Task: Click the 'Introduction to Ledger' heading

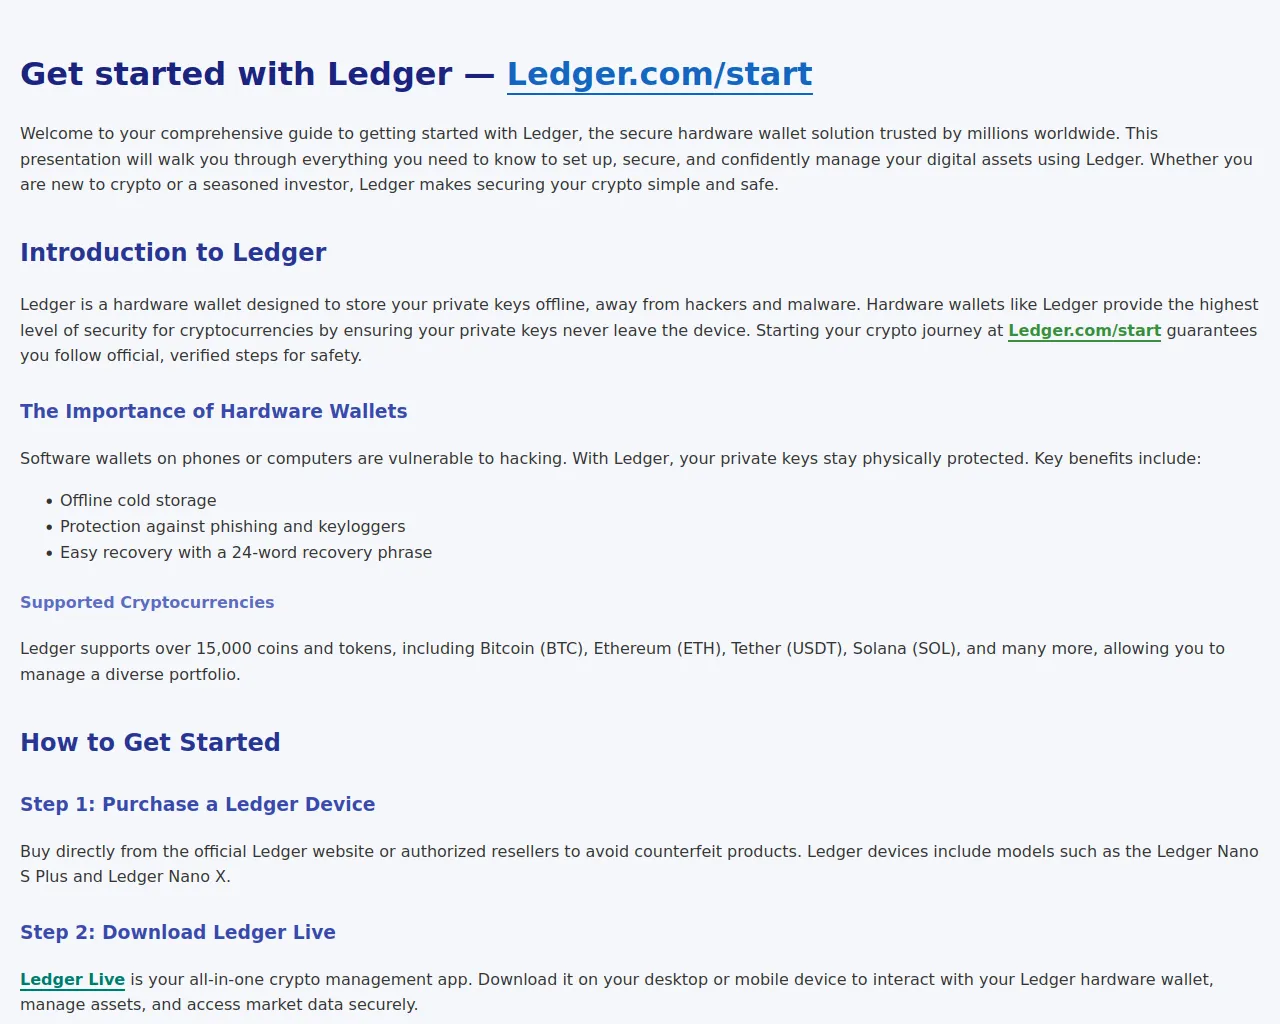Action: 173,252
